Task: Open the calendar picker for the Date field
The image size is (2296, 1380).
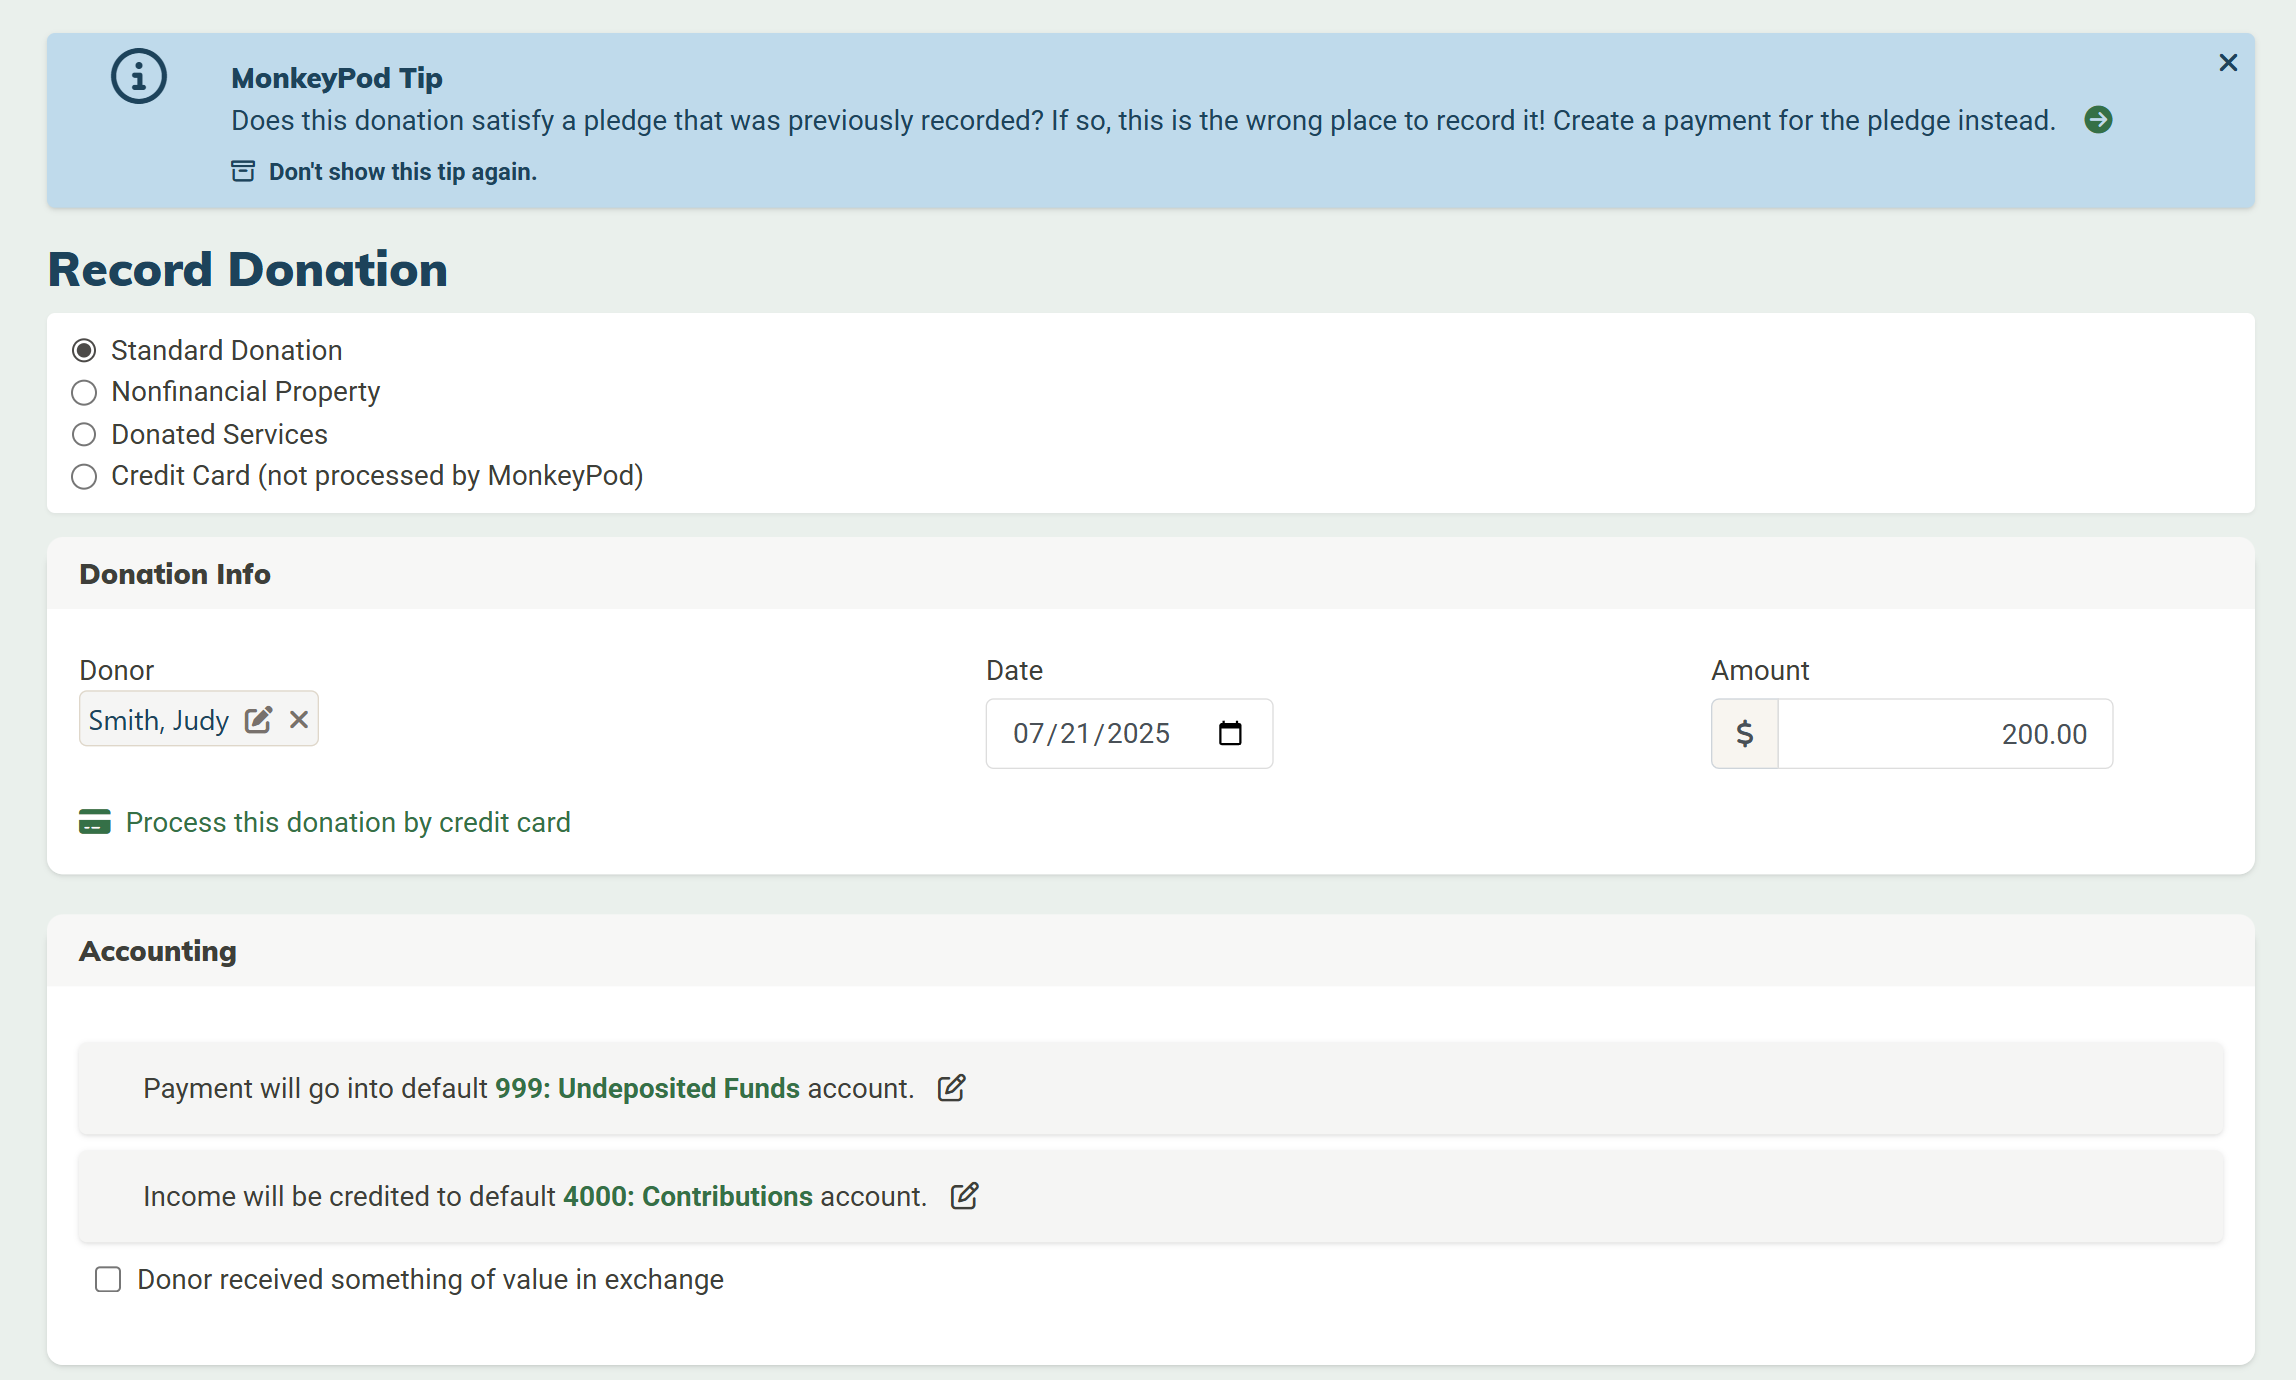Action: click(x=1231, y=733)
